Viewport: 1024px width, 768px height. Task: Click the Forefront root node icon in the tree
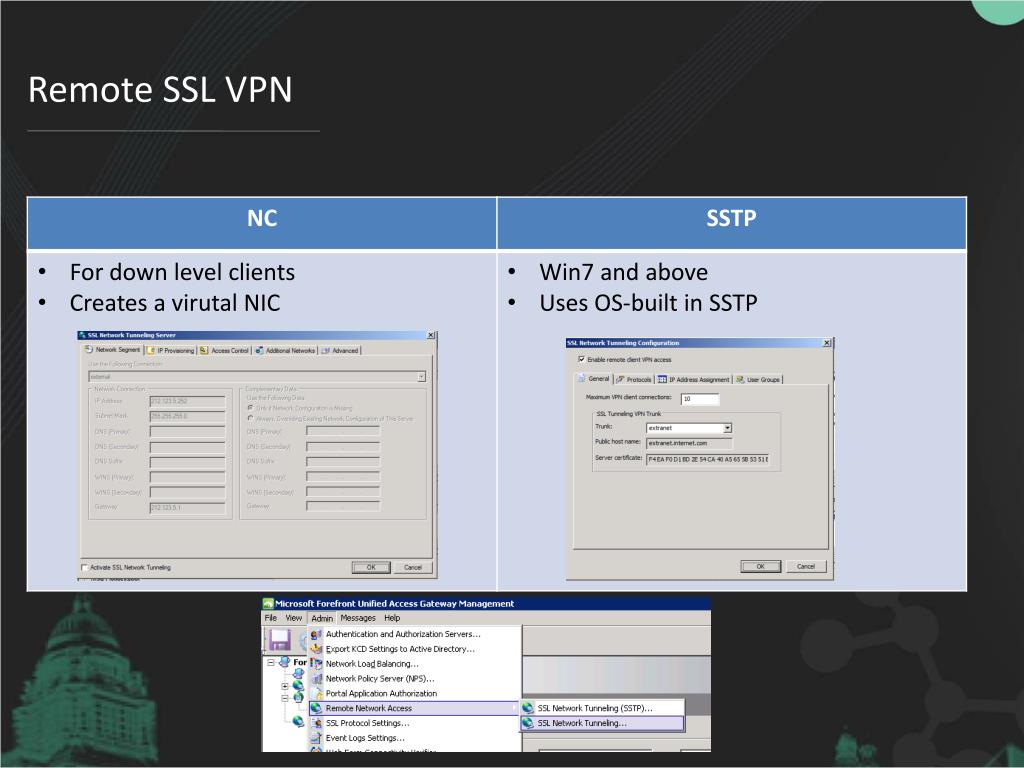click(x=284, y=662)
